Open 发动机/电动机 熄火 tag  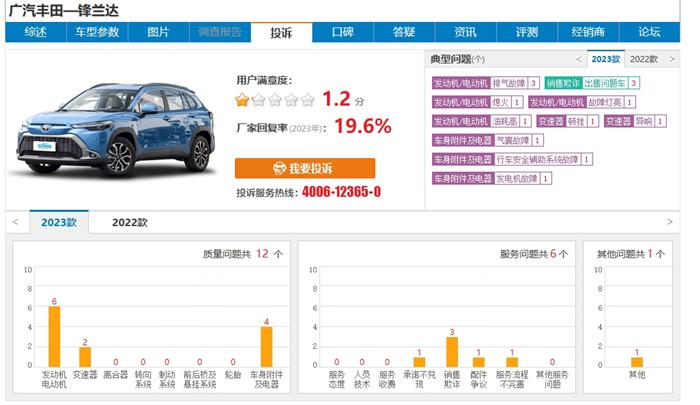pyautogui.click(x=477, y=102)
